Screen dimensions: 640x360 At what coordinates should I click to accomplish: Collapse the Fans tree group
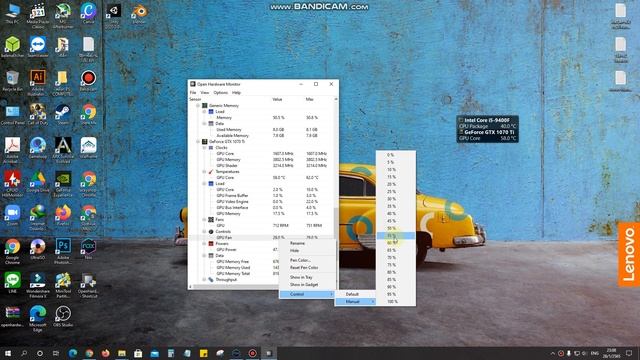coord(204,220)
